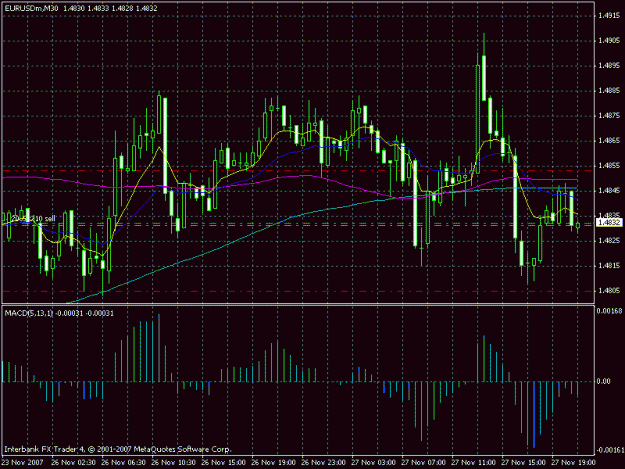Click the 26 Nov 23:00 time label

323,463
